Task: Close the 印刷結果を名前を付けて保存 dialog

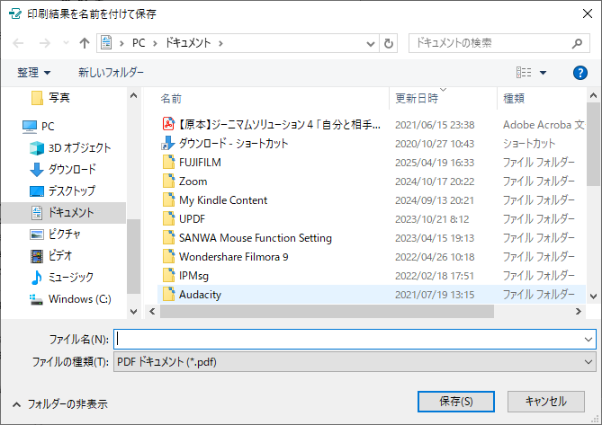Action: point(587,14)
